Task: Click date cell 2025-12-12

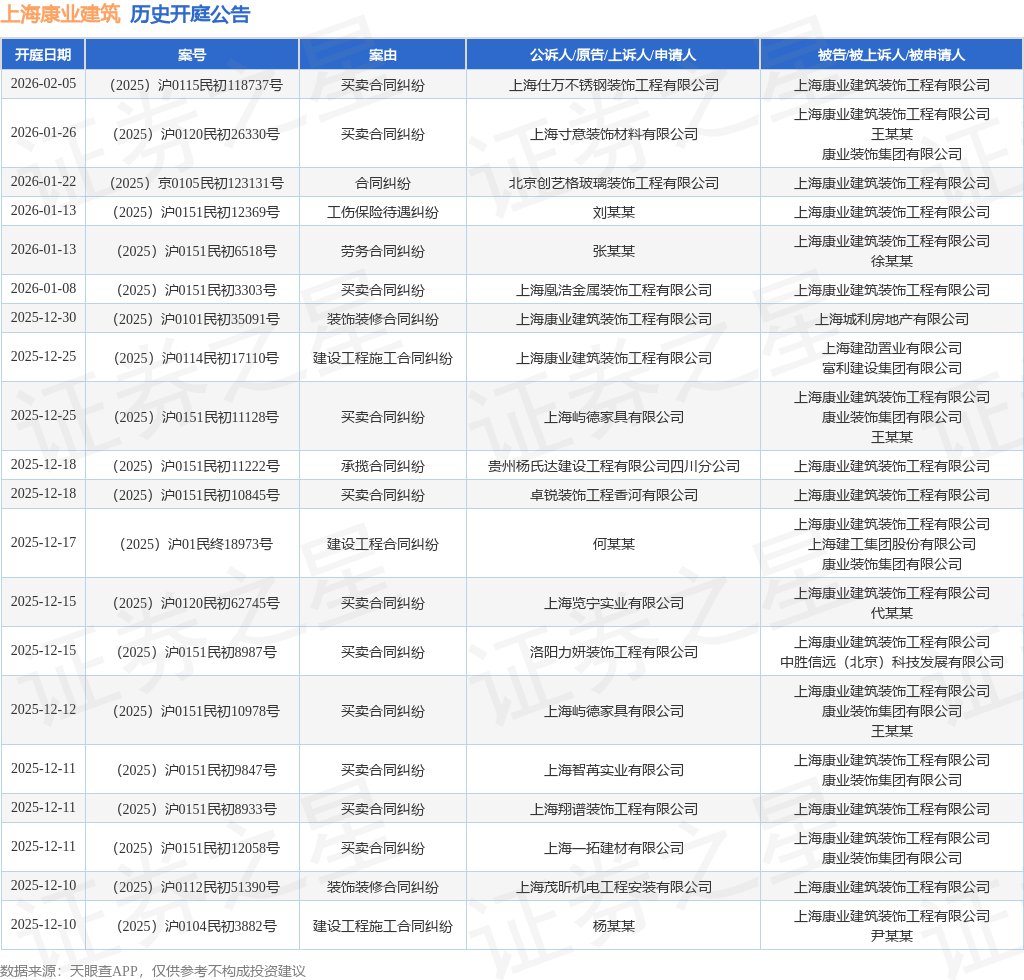Action: tap(43, 710)
